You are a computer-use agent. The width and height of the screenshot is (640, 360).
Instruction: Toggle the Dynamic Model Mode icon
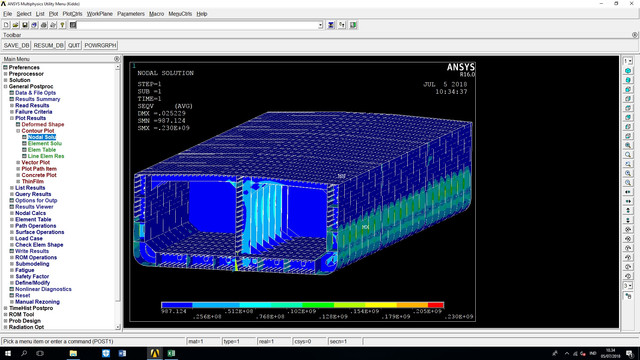coord(628,296)
